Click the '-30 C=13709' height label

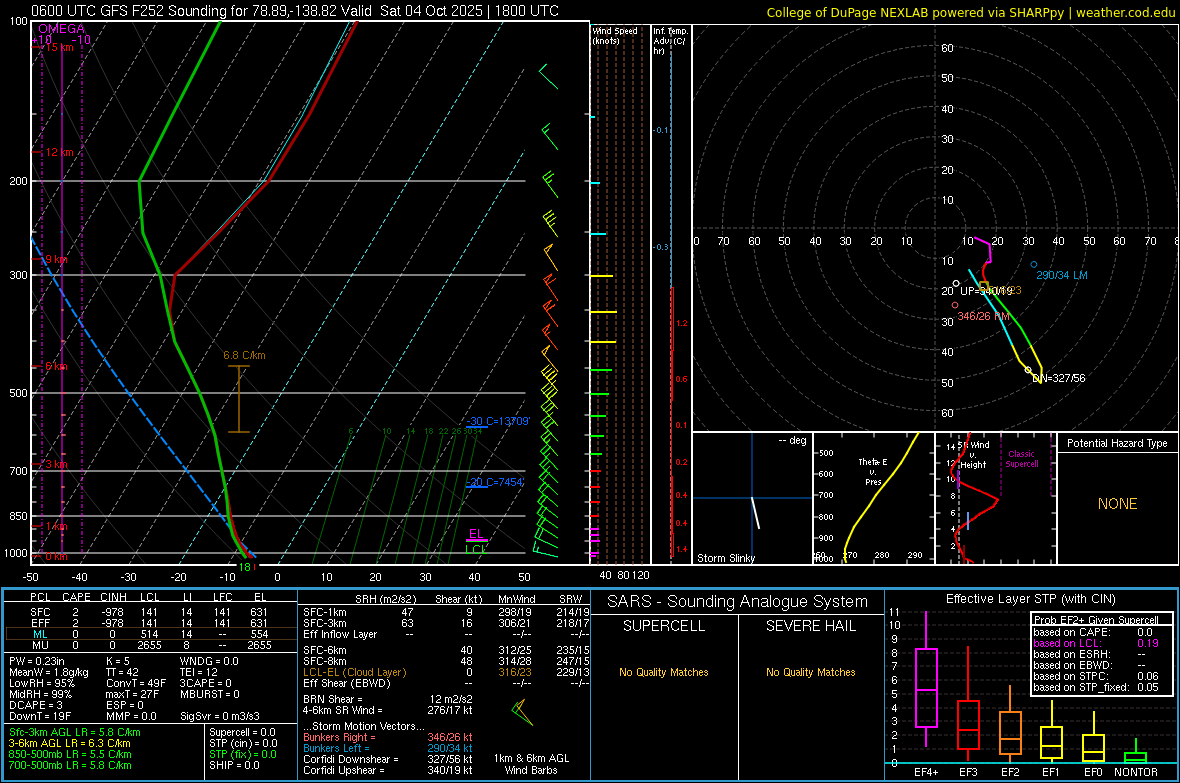[x=497, y=421]
